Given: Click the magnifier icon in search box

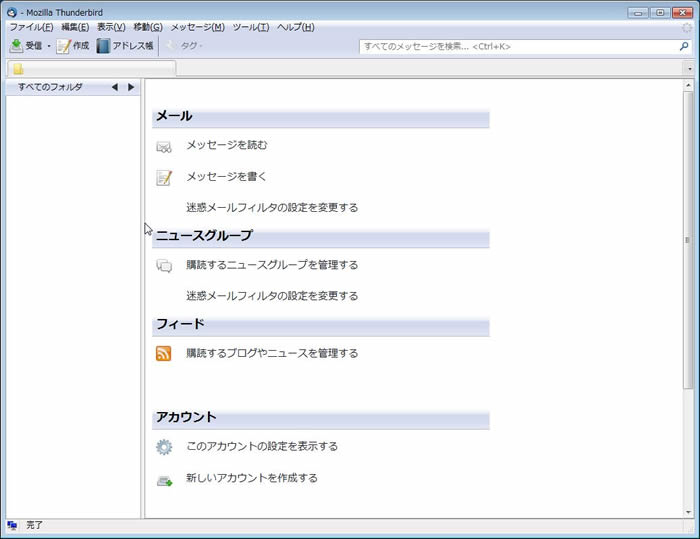Looking at the screenshot, I should [683, 46].
